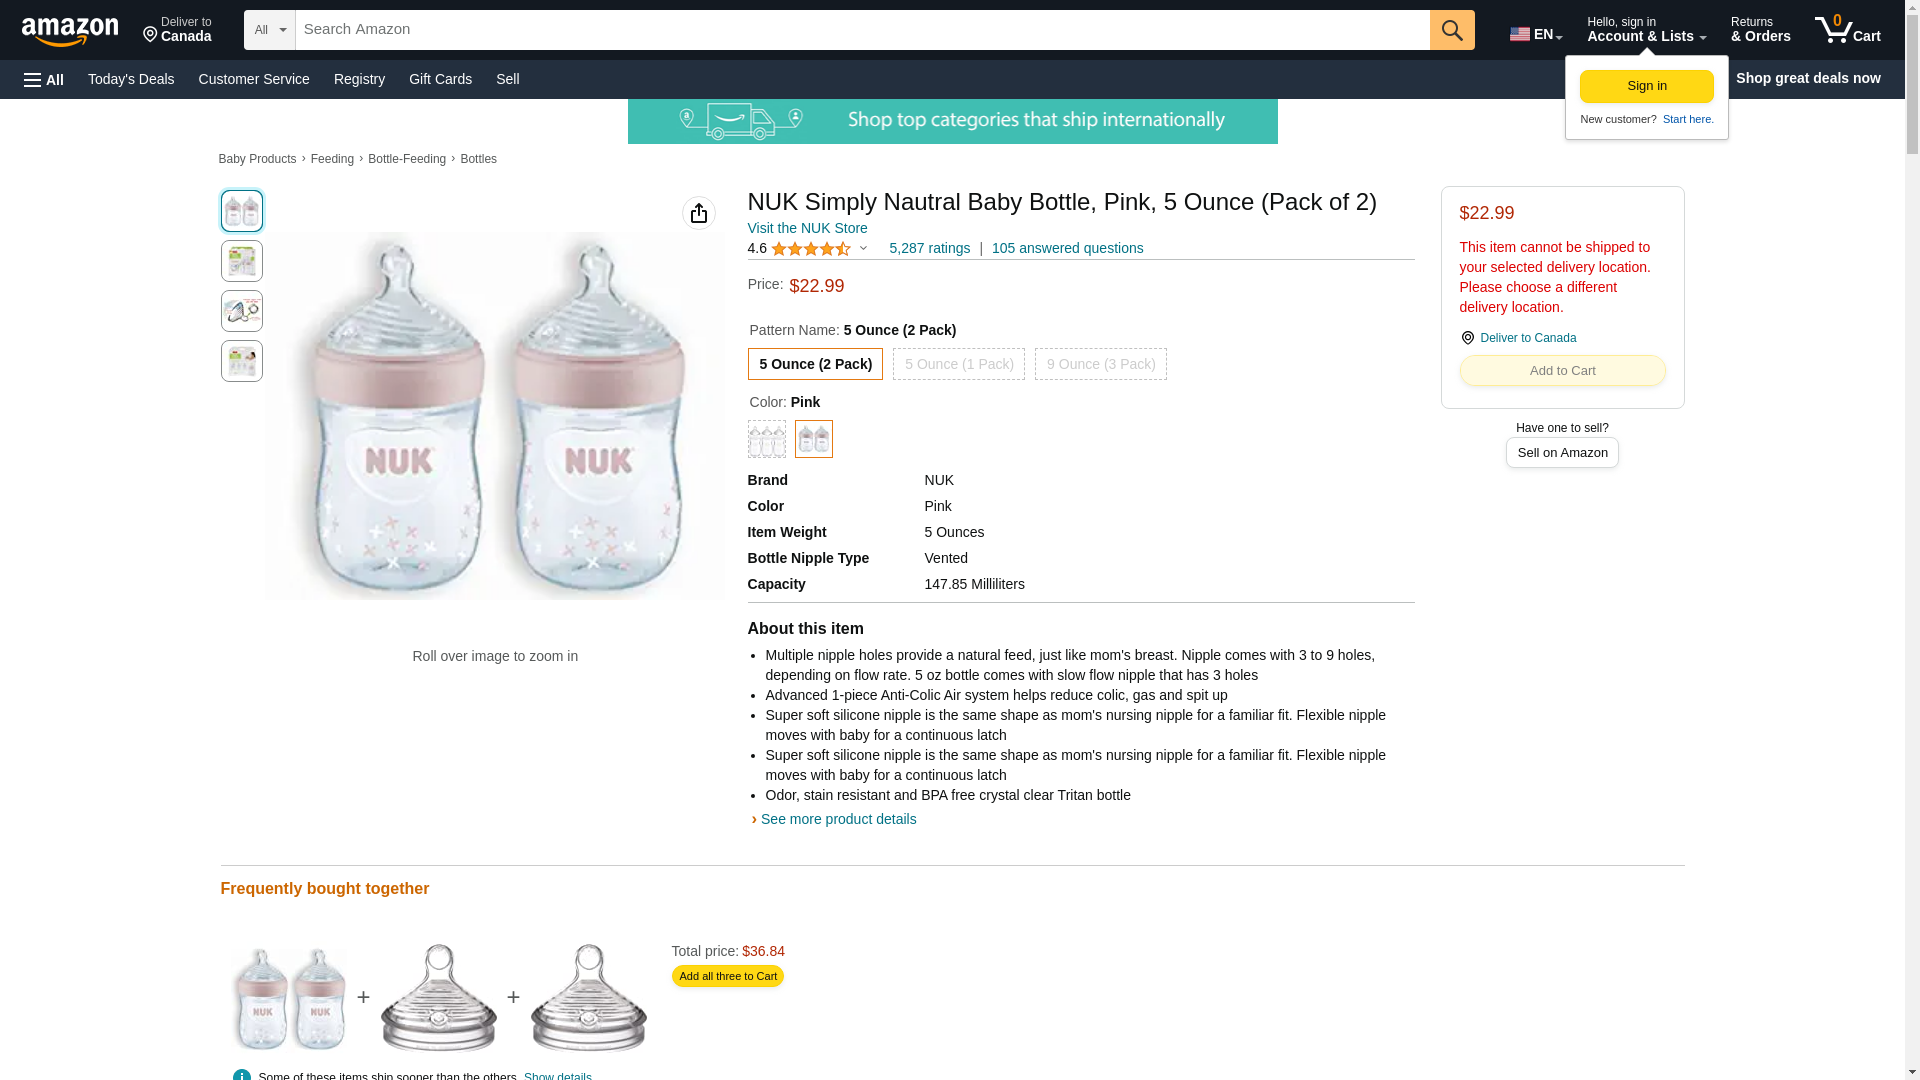Image resolution: width=1920 pixels, height=1080 pixels.
Task: Click the Search Amazon input field
Action: (862, 30)
